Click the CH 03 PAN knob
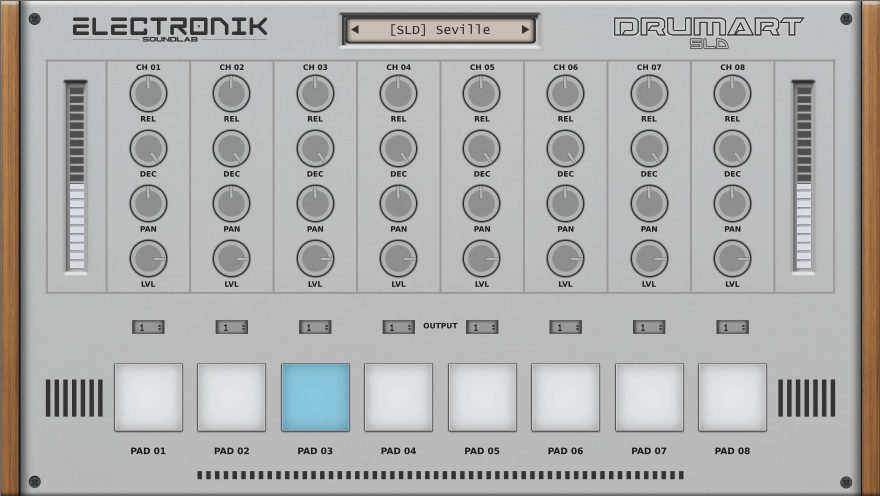Viewport: 880px width, 496px height. click(315, 204)
